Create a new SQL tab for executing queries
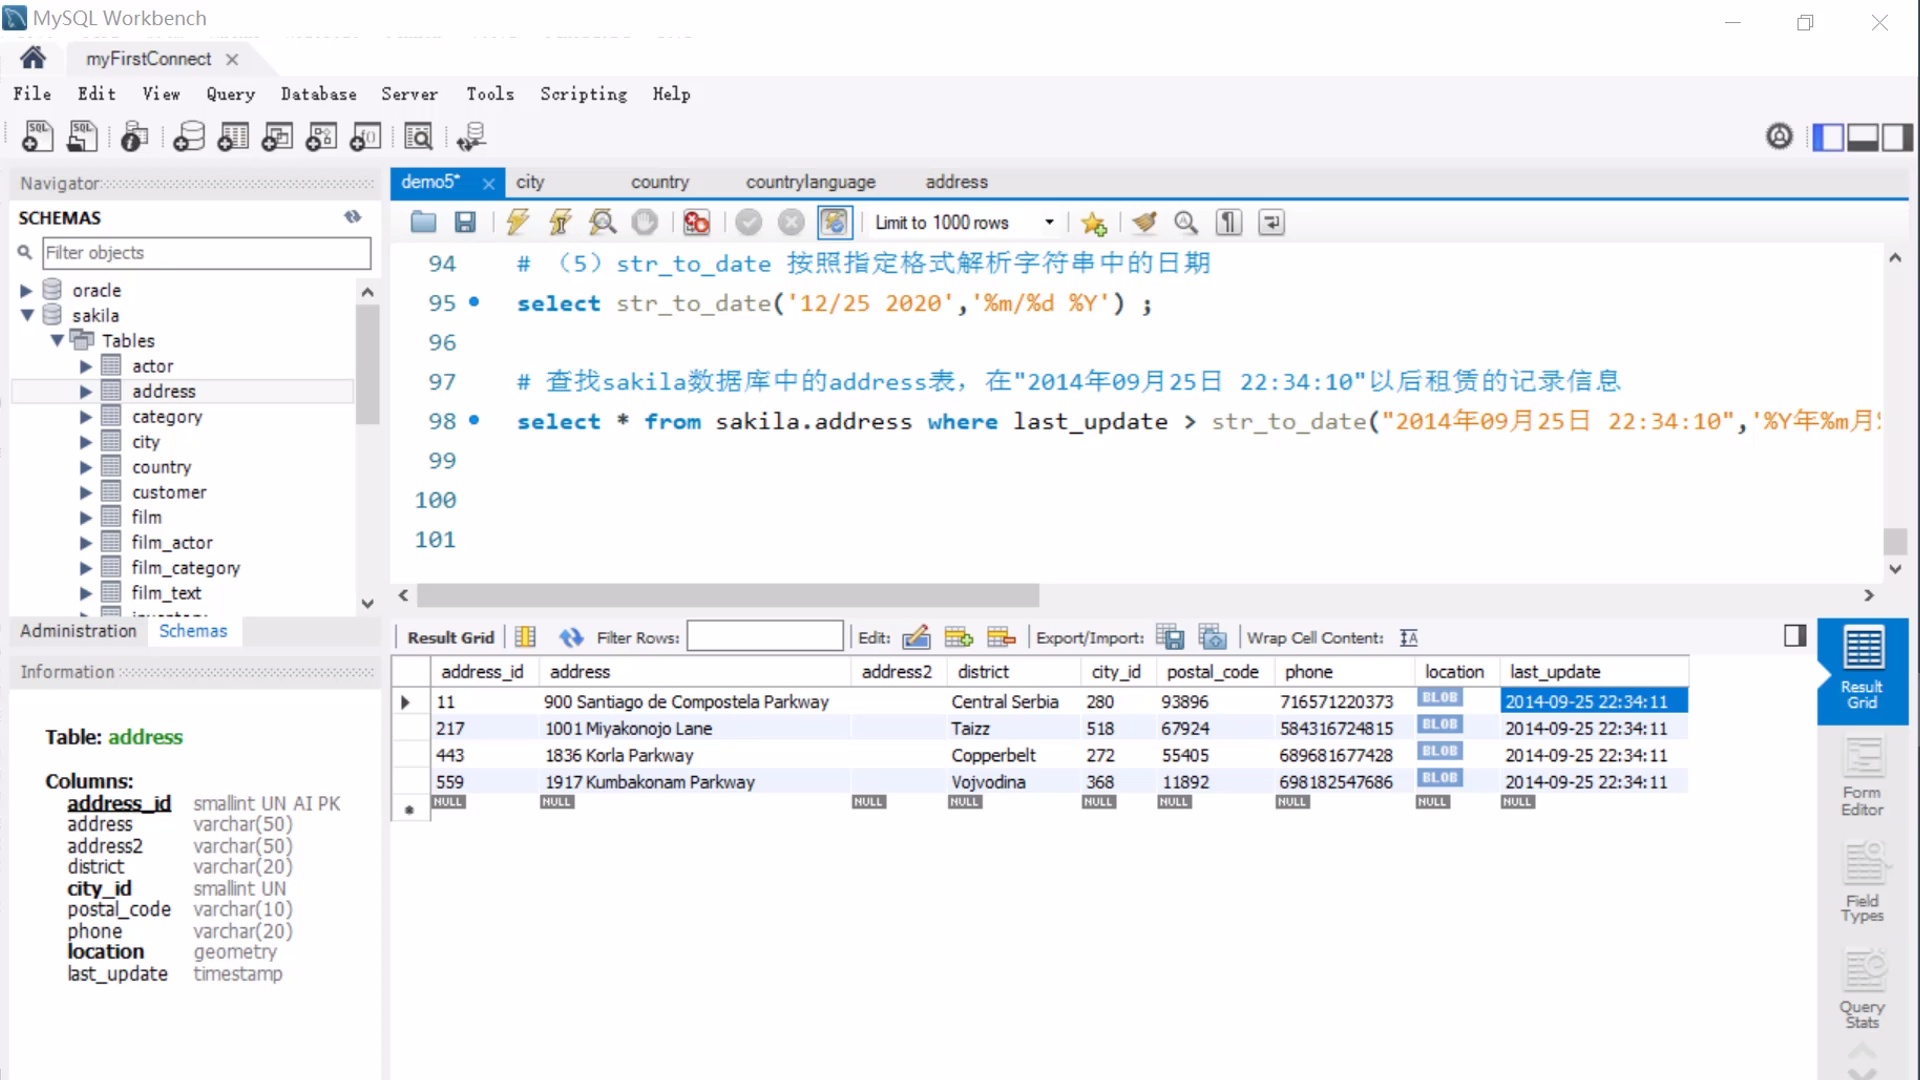The height and width of the screenshot is (1080, 1920). point(37,137)
